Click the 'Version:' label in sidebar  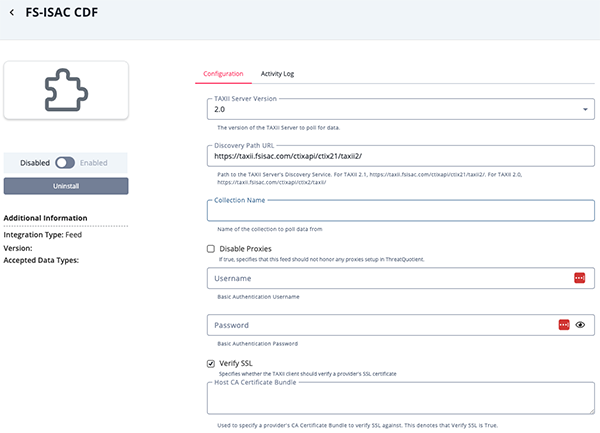click(x=18, y=248)
